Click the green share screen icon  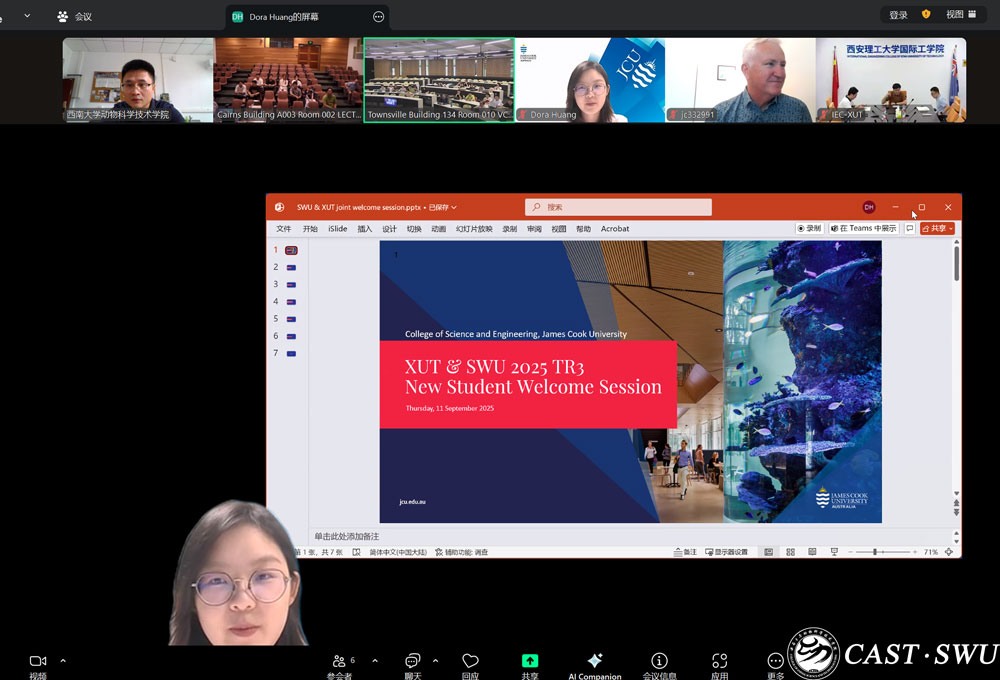pos(530,661)
